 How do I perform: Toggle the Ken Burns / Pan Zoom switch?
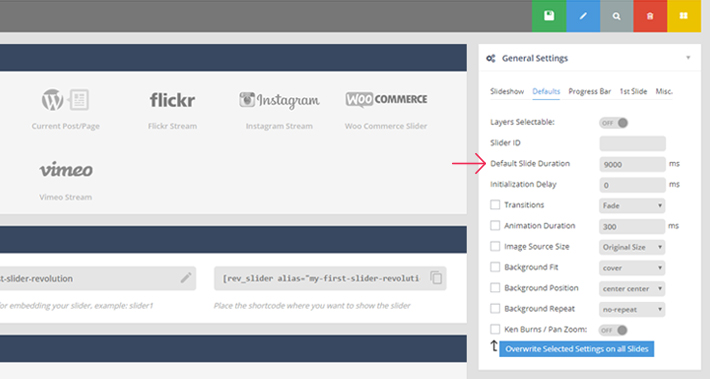coord(613,330)
